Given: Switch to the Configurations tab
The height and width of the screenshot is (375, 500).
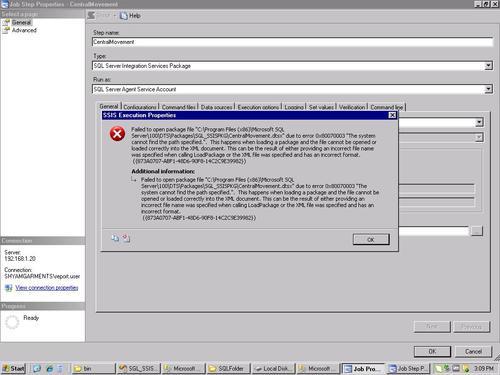Looking at the screenshot, I should [x=140, y=107].
